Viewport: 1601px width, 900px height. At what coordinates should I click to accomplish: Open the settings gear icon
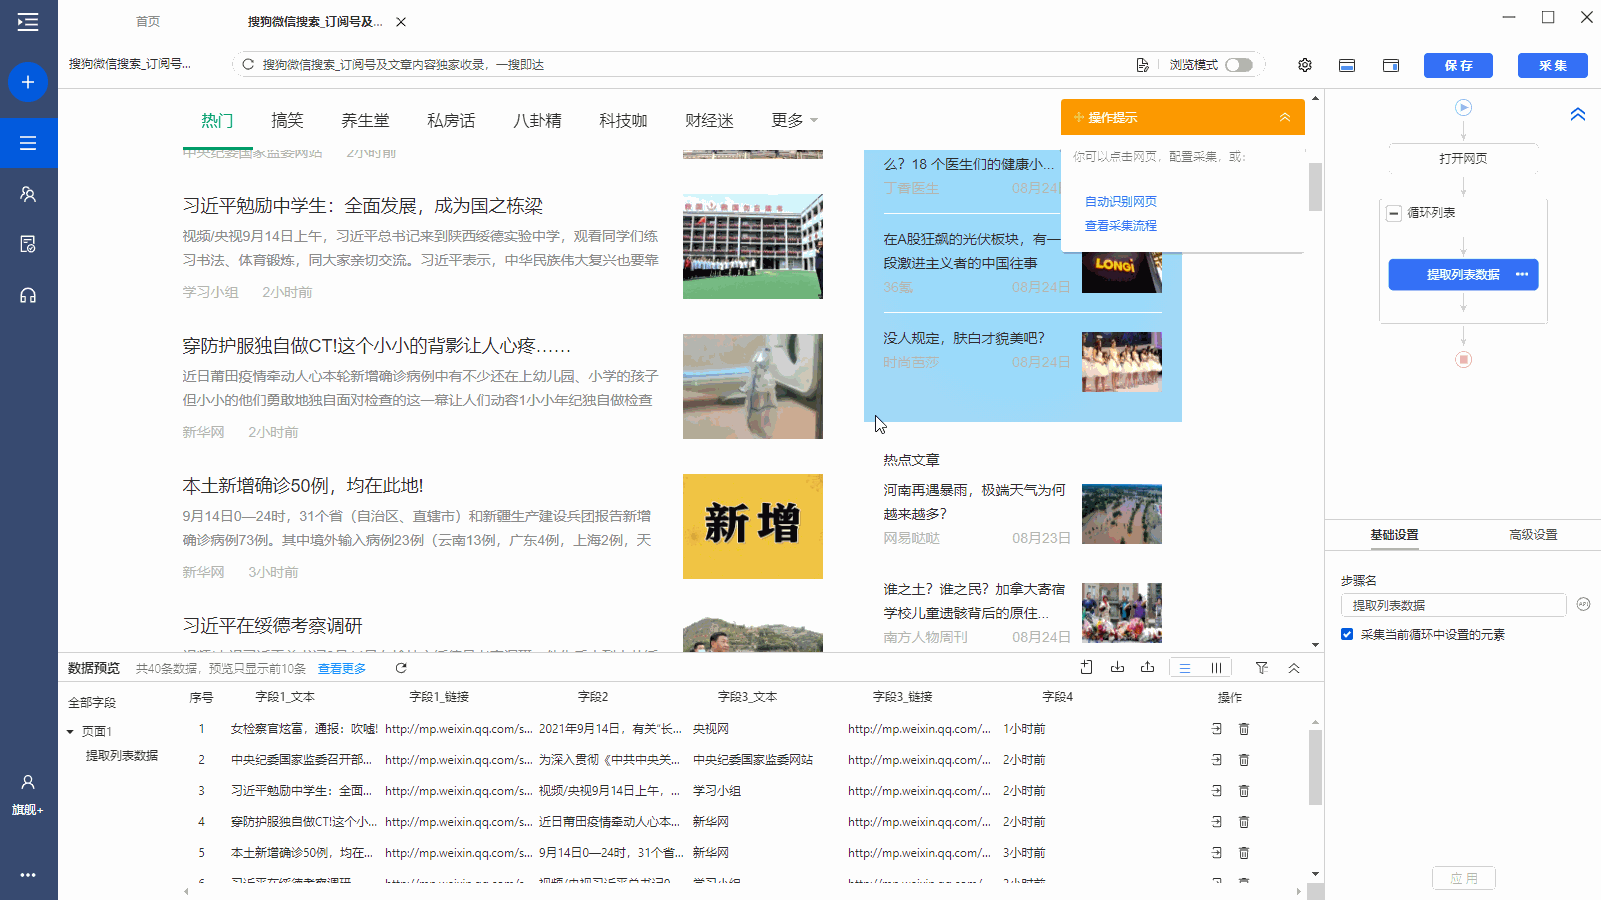[1305, 65]
